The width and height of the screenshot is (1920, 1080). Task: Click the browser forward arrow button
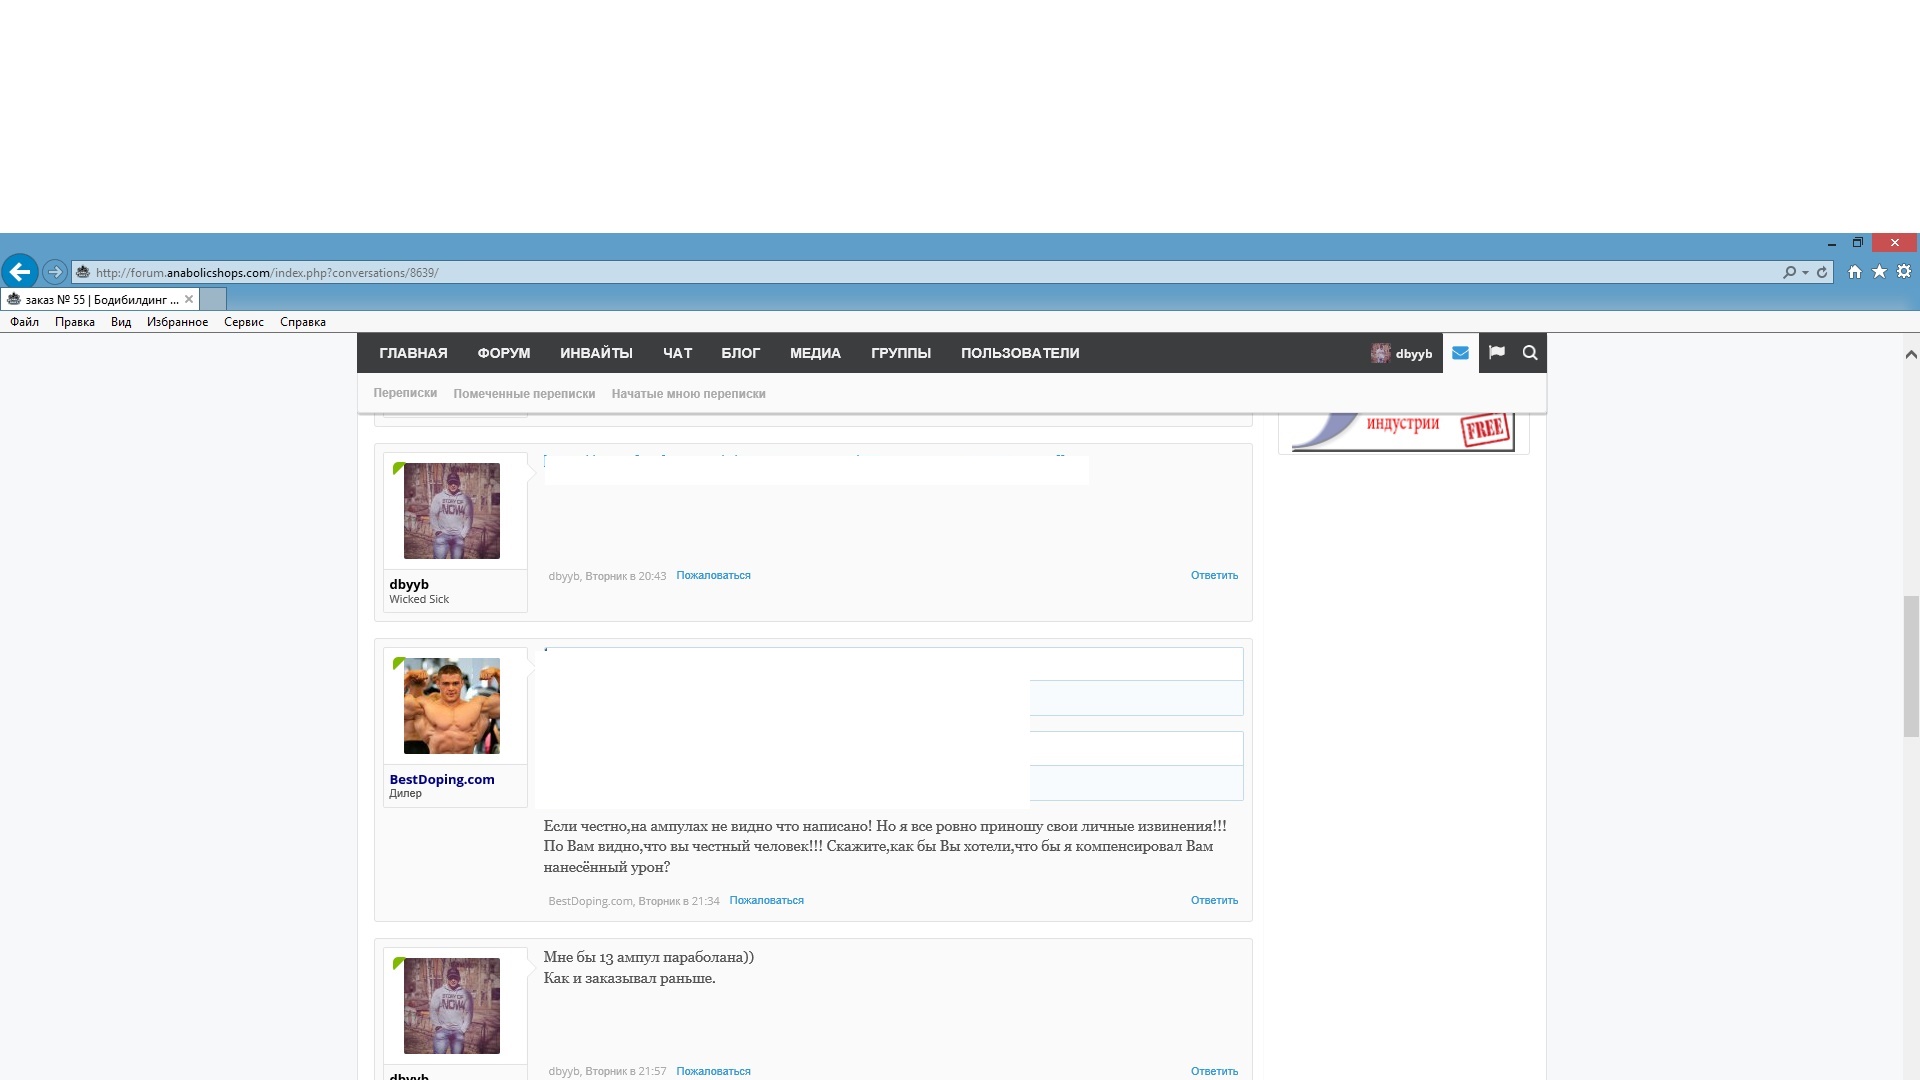[55, 272]
